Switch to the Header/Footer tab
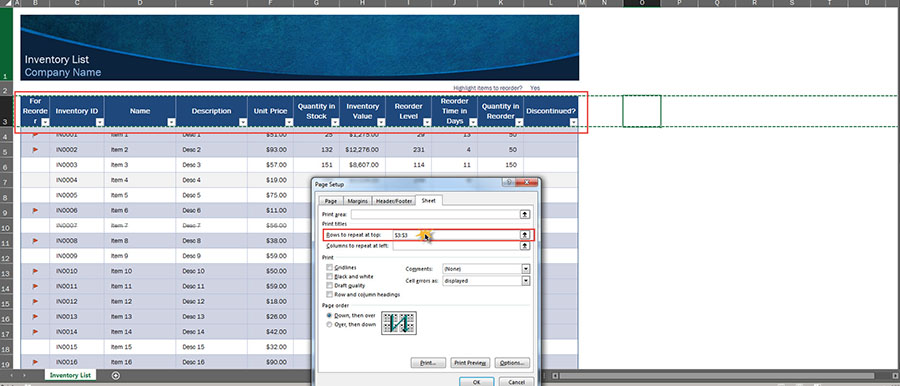The height and width of the screenshot is (386, 900). tap(394, 201)
